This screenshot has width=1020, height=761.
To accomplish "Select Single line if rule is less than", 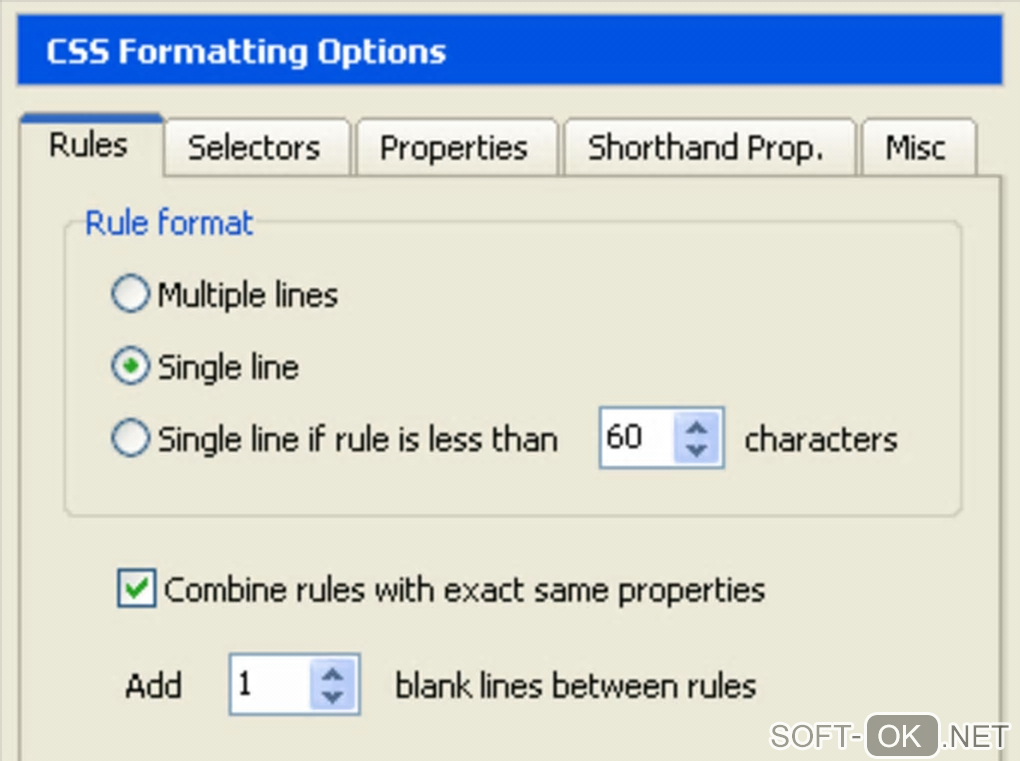I will tap(130, 440).
